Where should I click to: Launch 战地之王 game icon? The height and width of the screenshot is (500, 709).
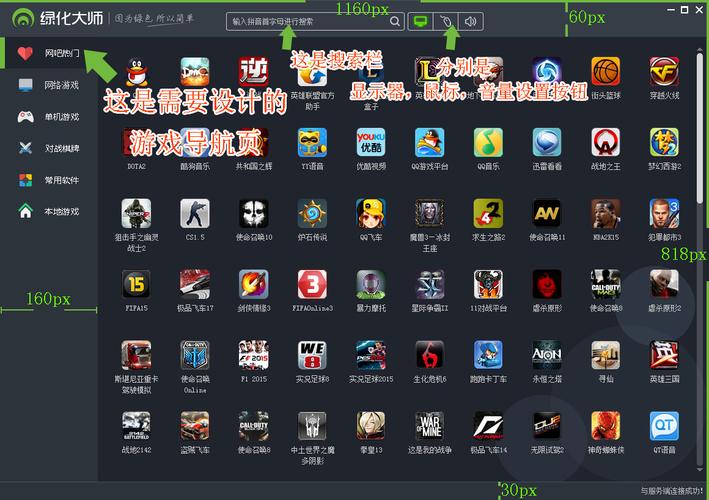click(605, 142)
